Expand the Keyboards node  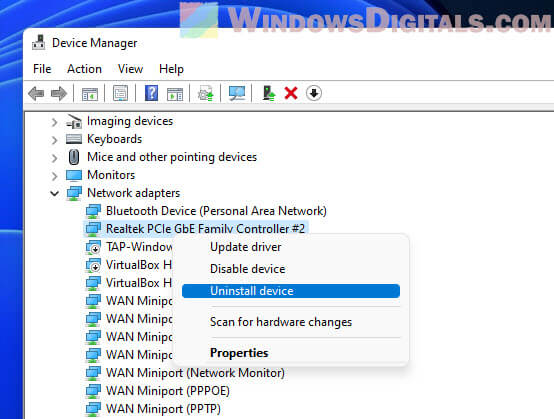pyautogui.click(x=54, y=140)
